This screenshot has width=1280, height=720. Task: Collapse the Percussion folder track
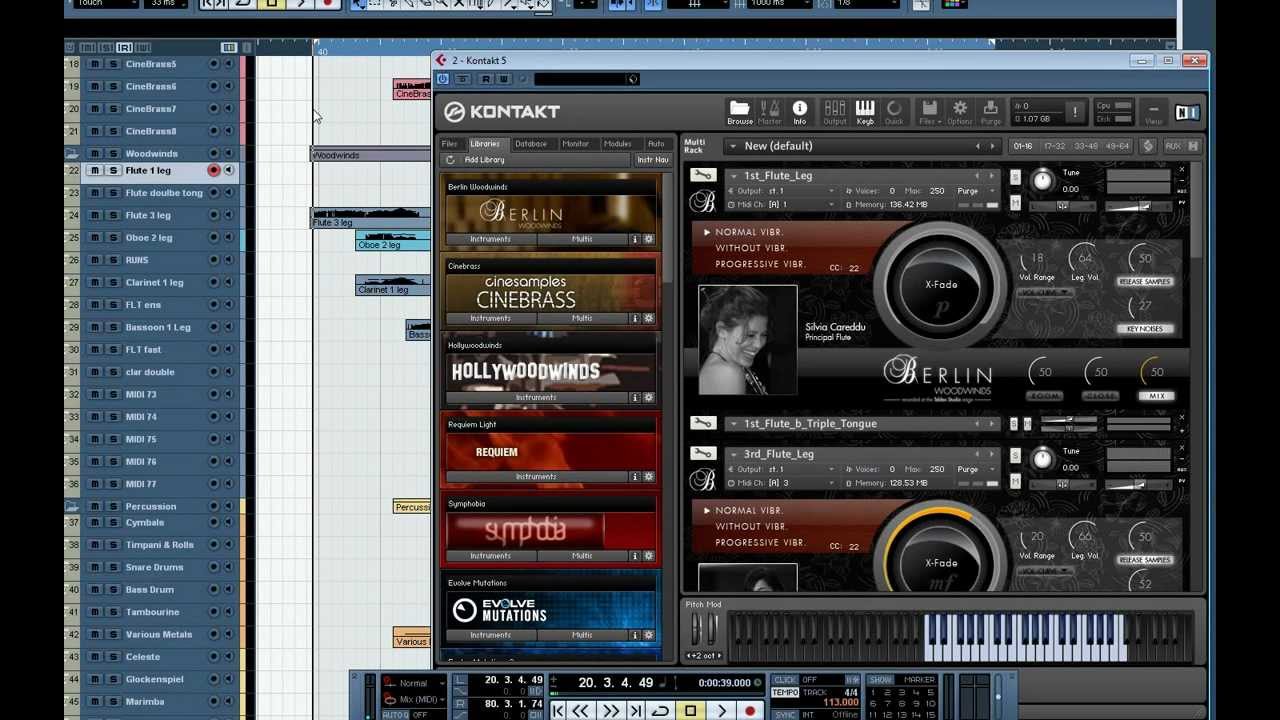click(x=72, y=507)
